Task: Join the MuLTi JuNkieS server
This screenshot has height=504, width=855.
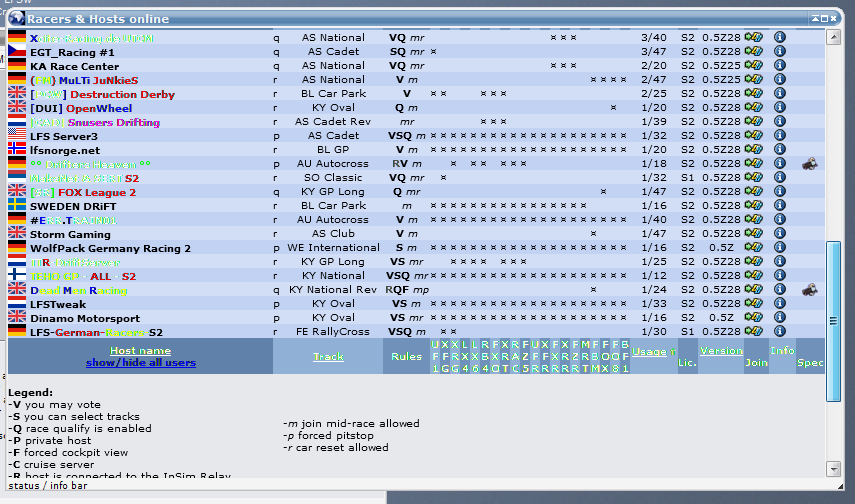Action: tap(754, 79)
